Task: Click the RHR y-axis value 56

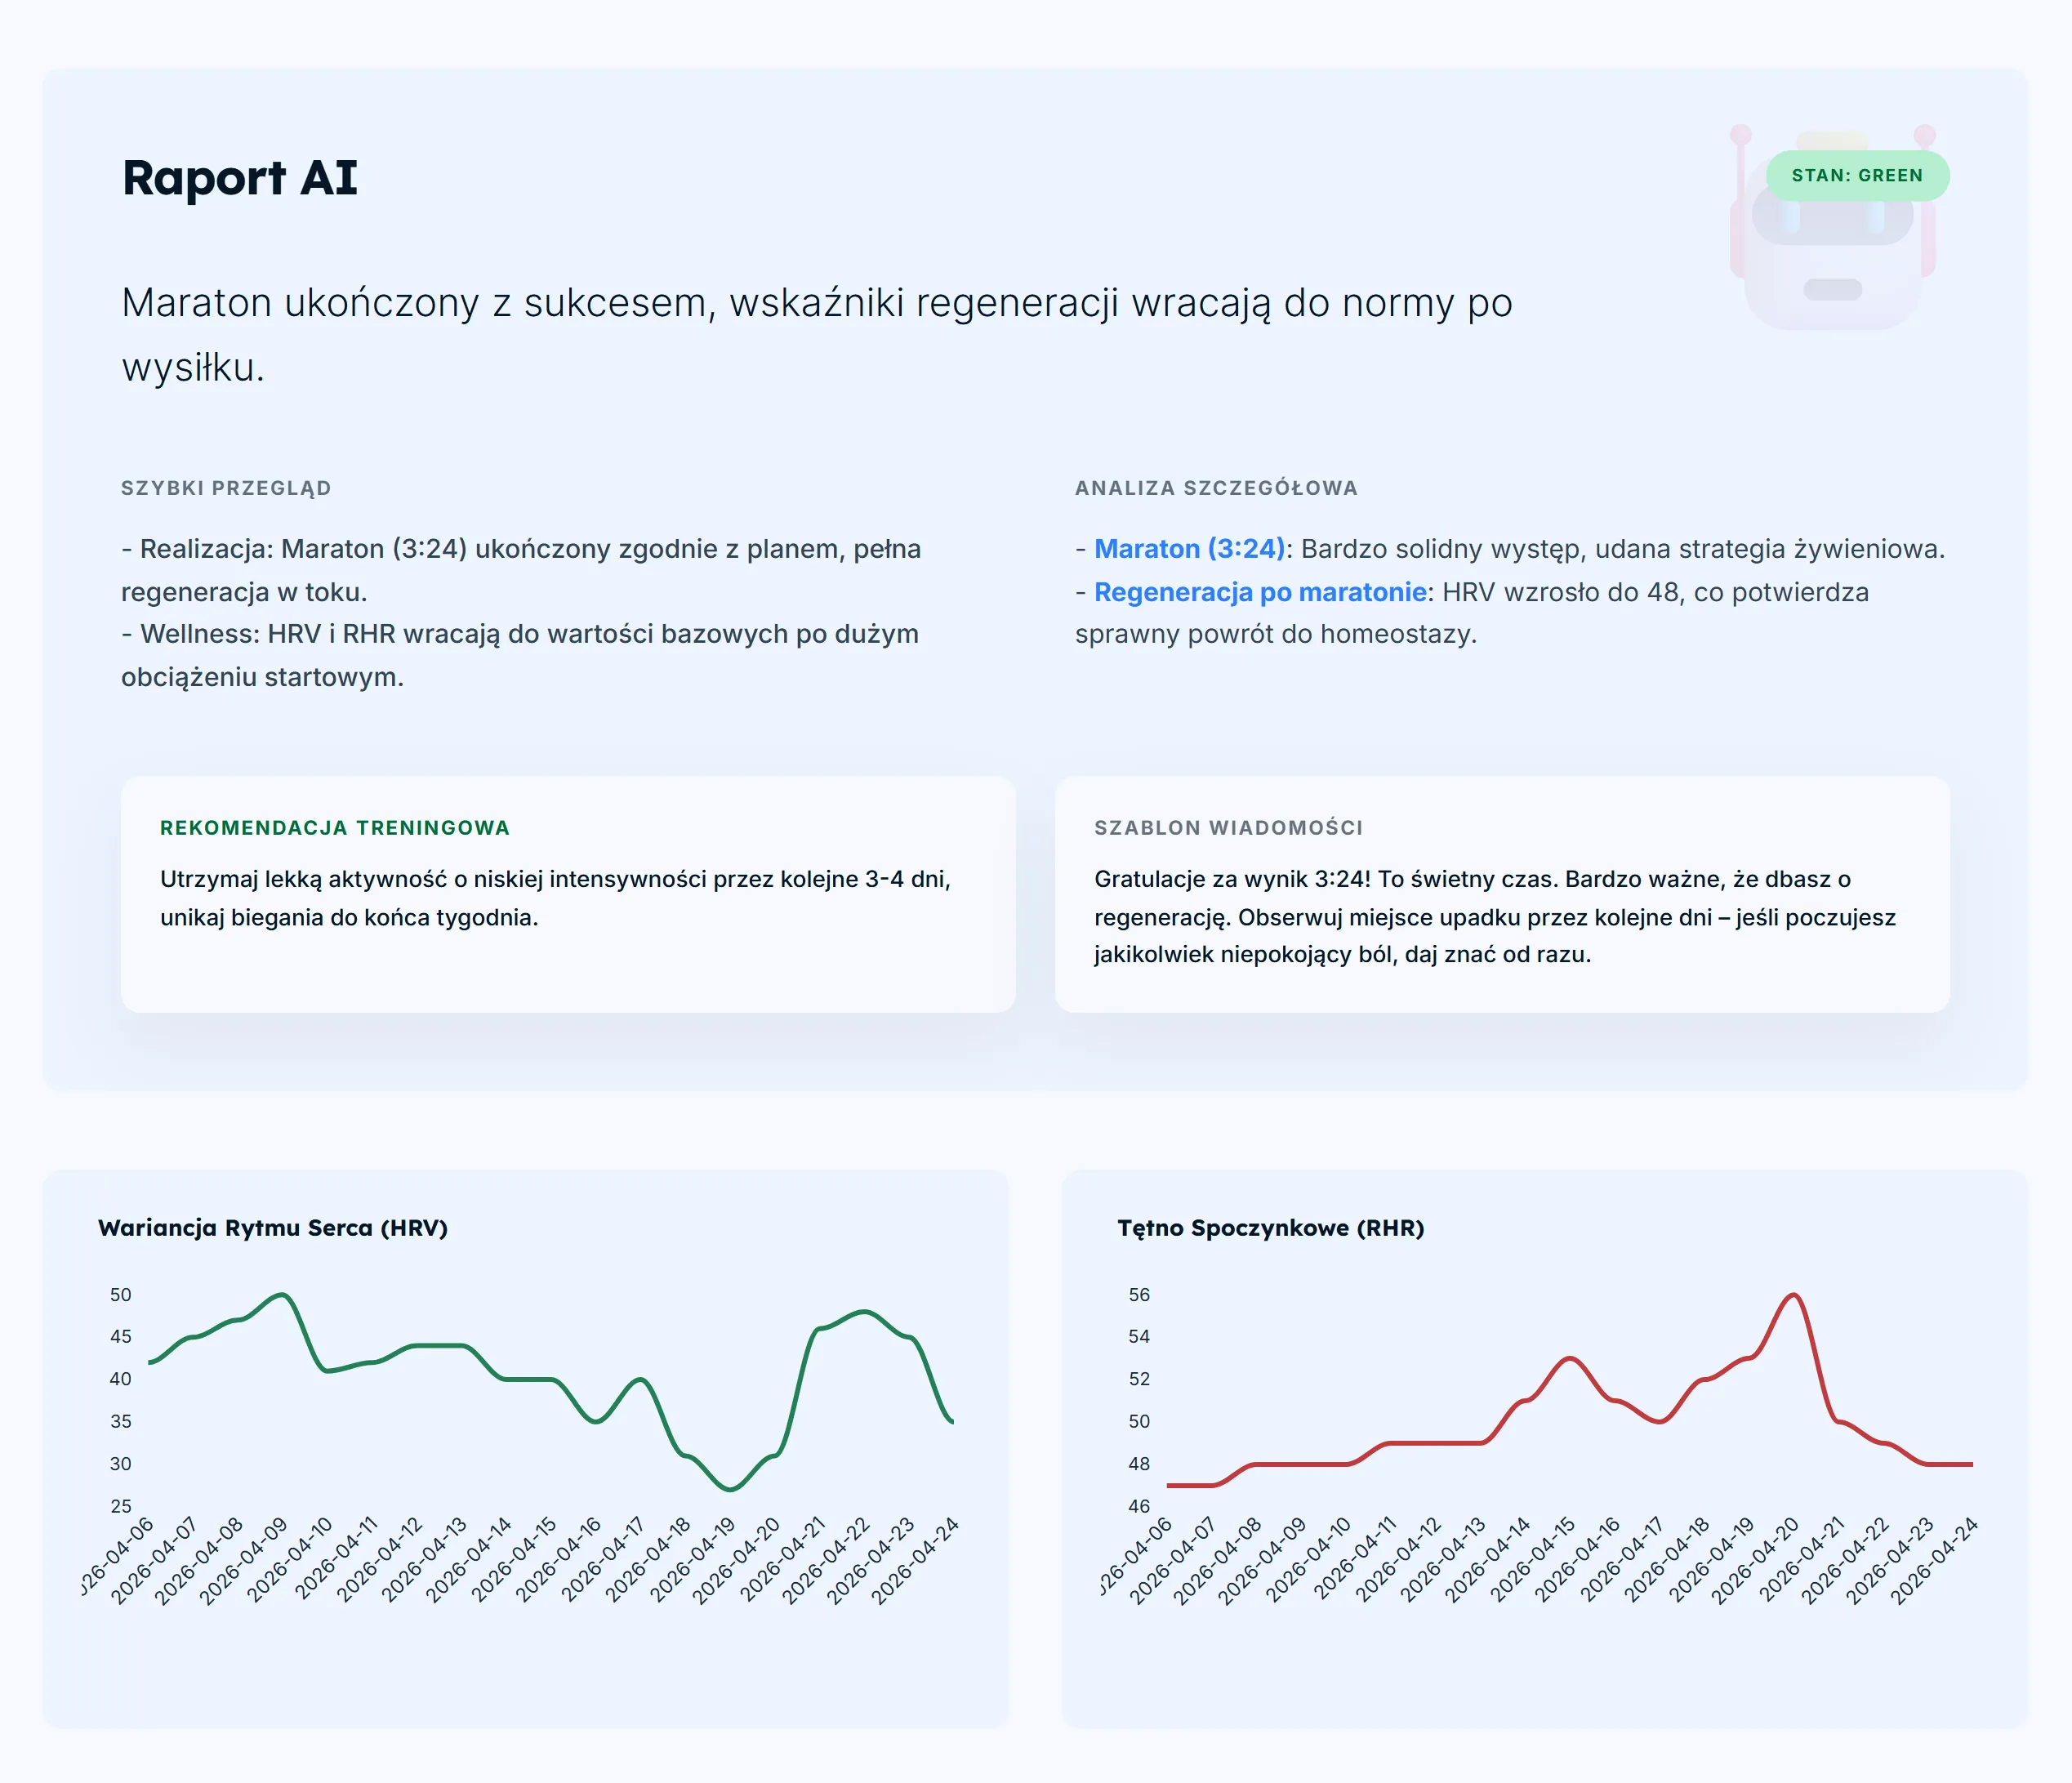Action: pos(1139,1295)
